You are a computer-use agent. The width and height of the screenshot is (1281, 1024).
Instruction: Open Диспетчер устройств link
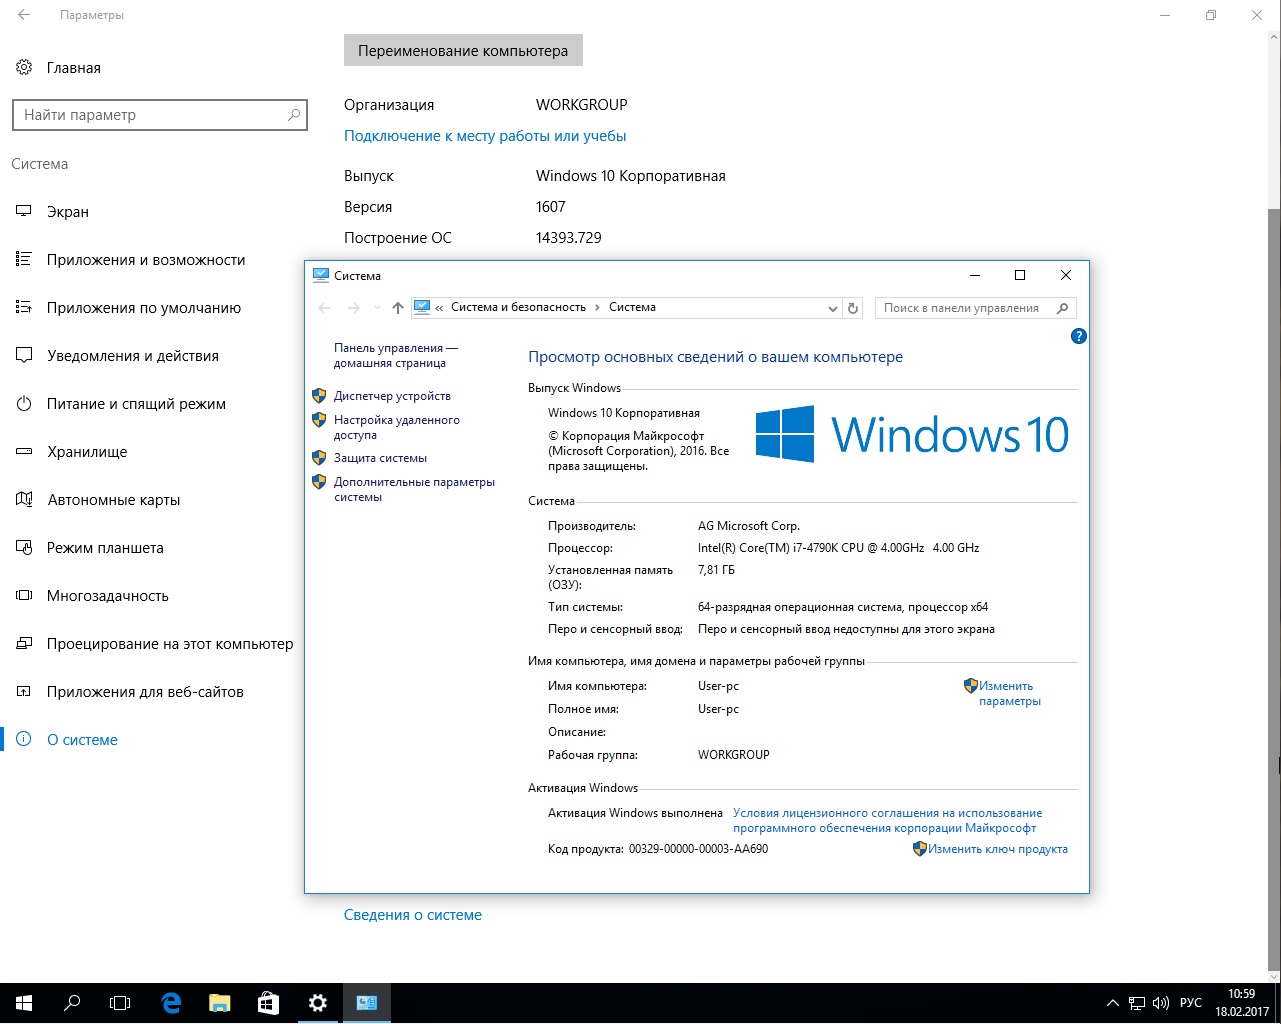pos(392,396)
